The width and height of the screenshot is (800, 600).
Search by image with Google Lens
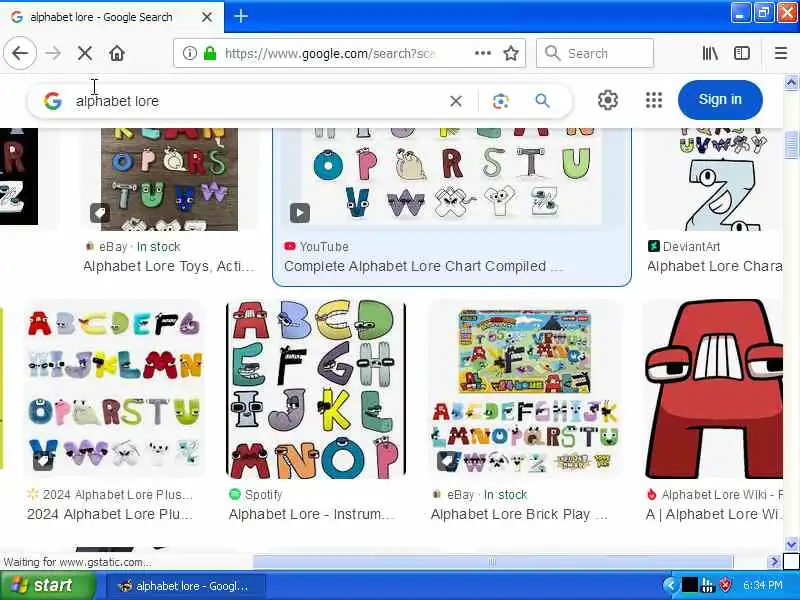501,101
